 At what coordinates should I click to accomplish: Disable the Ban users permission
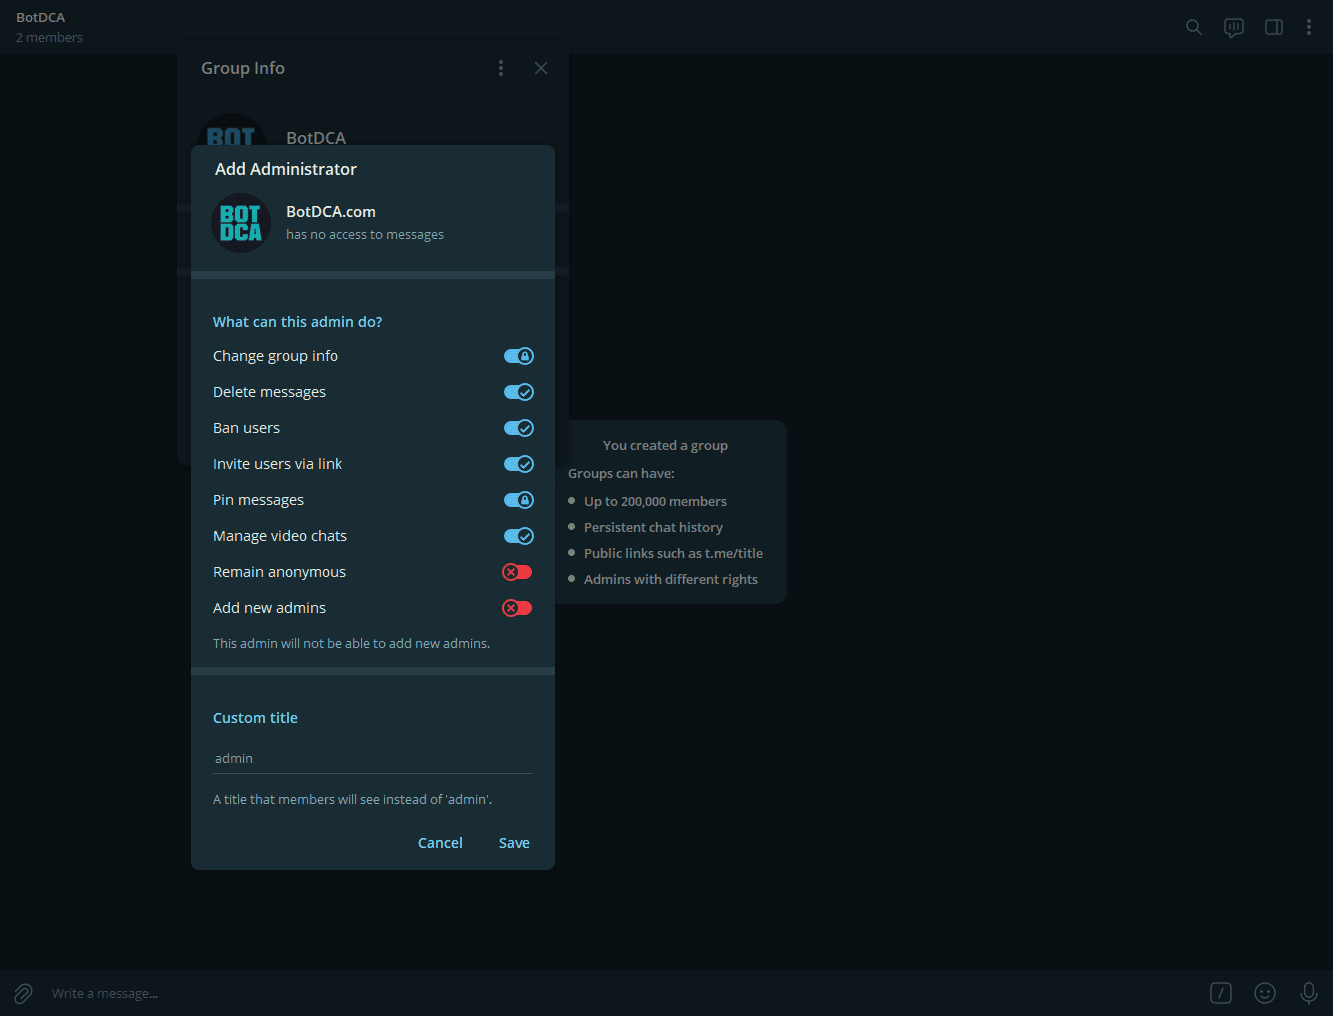[518, 428]
